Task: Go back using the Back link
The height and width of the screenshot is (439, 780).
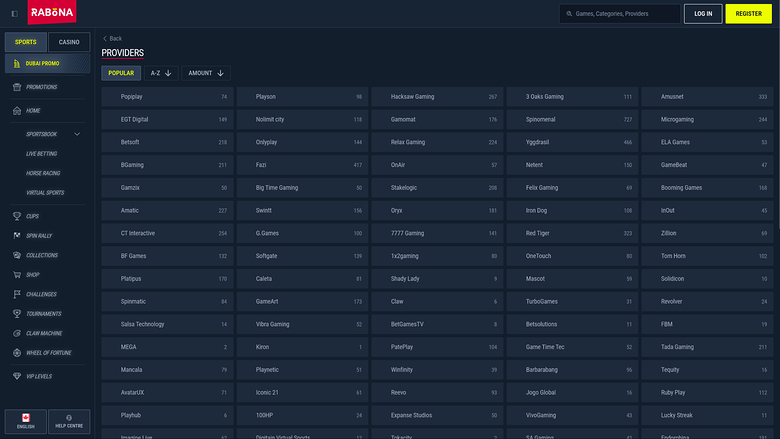Action: pyautogui.click(x=112, y=38)
